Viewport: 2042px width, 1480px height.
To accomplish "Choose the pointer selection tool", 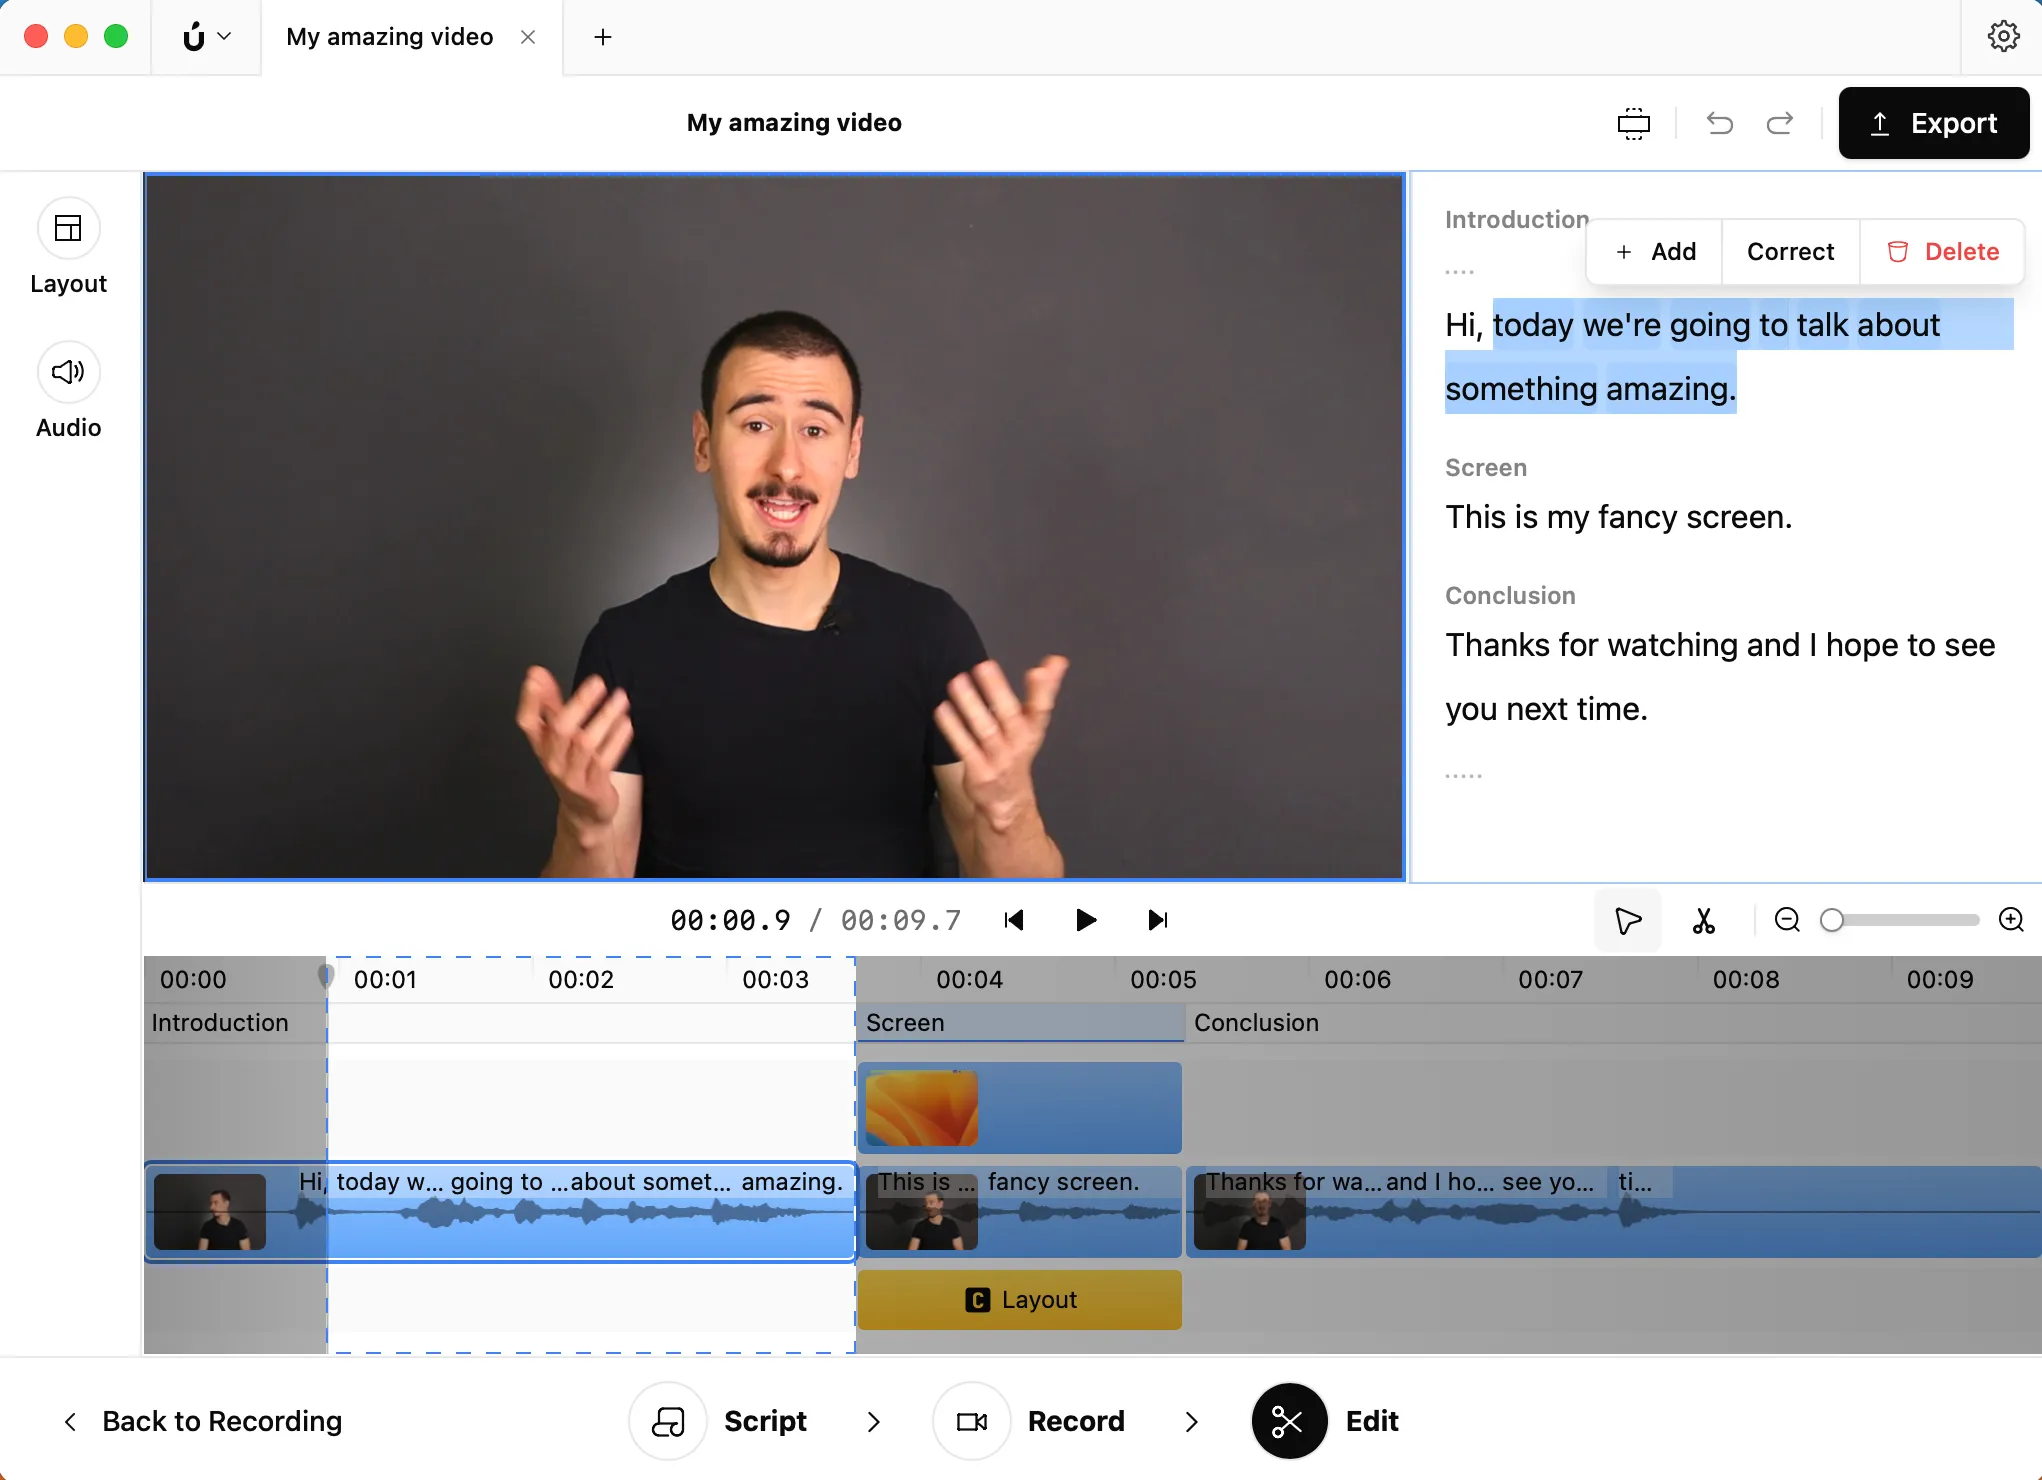I will pos(1628,920).
